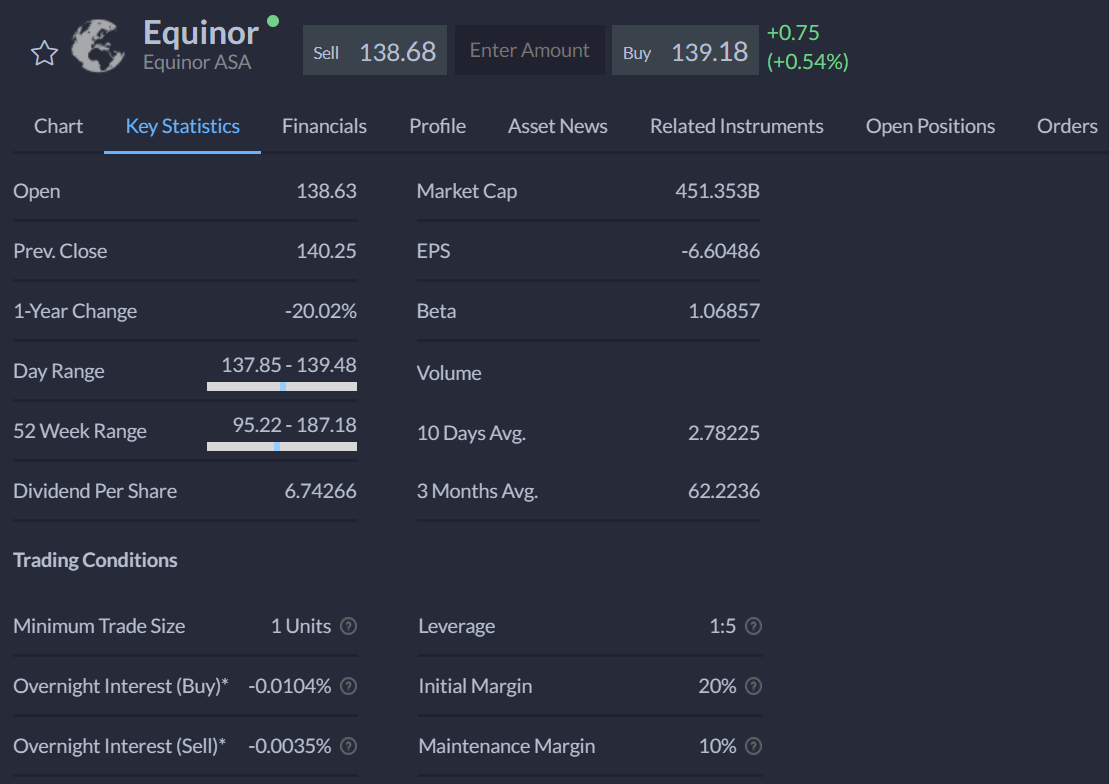Select the Dividend Per Share value 6.74266

320,491
